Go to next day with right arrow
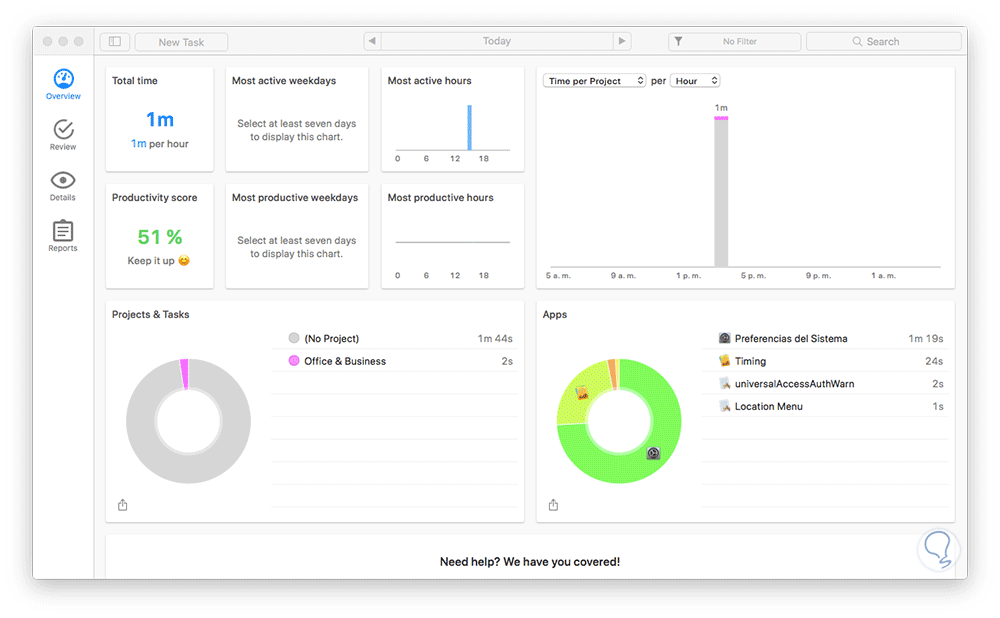 click(622, 41)
